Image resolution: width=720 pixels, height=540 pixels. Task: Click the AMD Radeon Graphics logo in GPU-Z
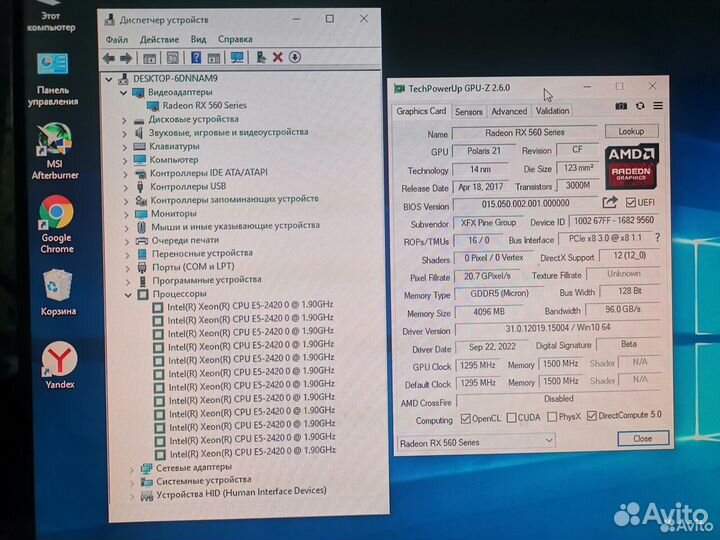tap(631, 166)
